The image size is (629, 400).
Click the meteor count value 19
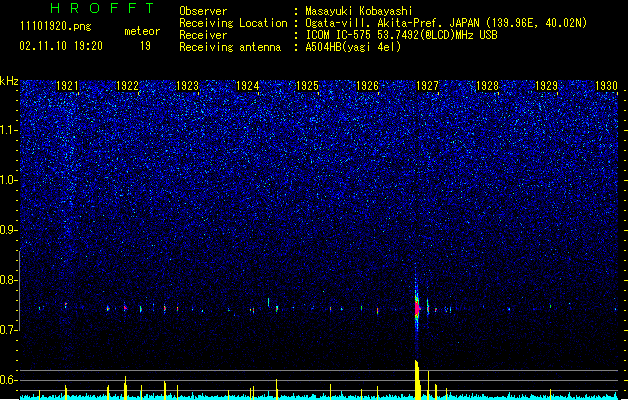145,46
